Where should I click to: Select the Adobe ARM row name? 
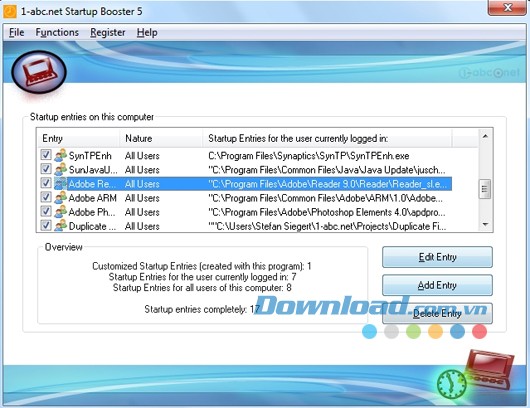click(x=93, y=198)
